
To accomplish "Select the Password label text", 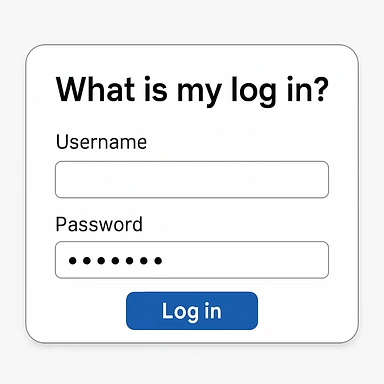I will click(99, 224).
